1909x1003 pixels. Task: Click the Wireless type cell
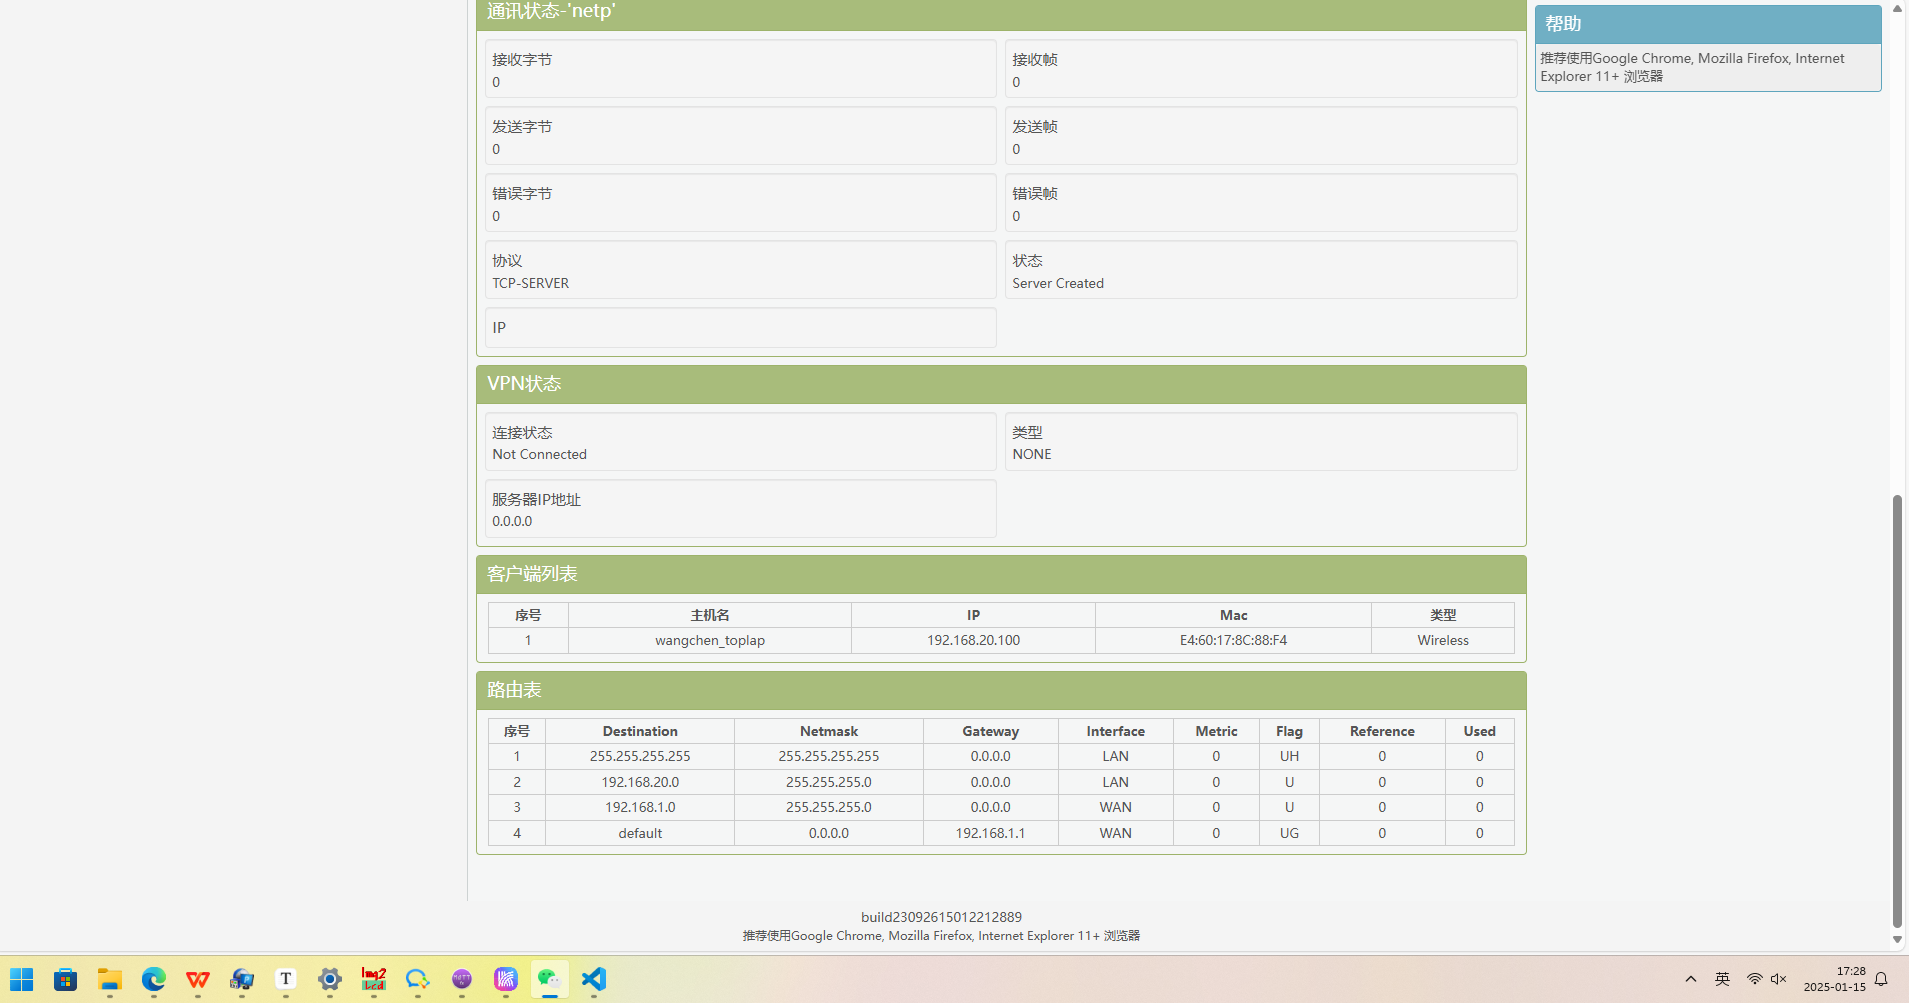pyautogui.click(x=1443, y=640)
